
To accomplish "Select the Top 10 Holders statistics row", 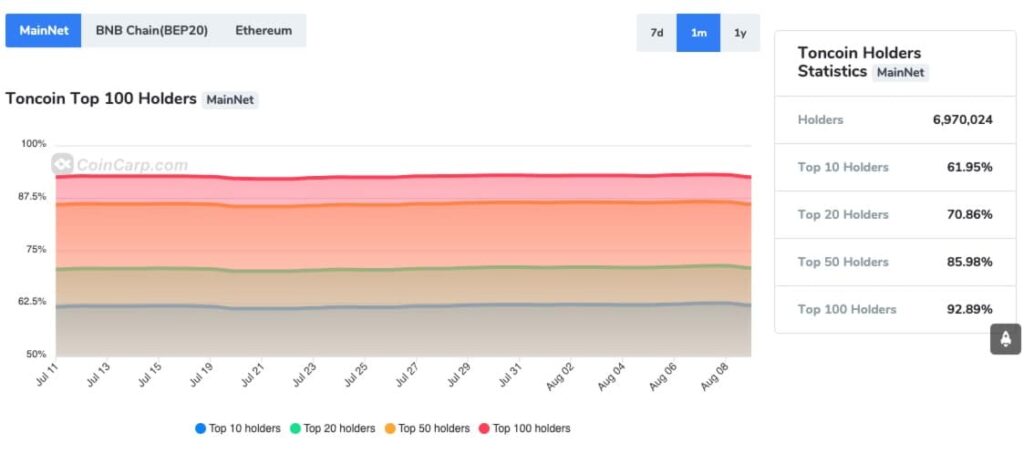I will (895, 167).
